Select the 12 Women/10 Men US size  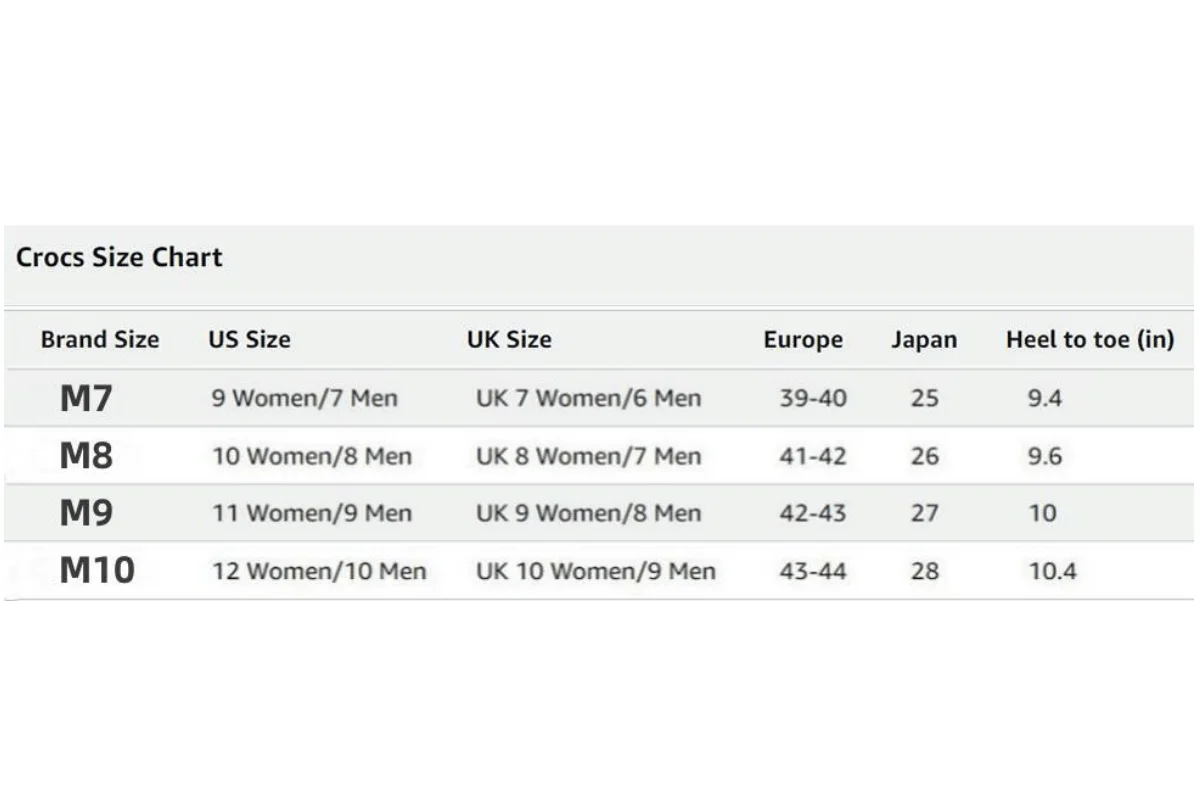point(319,572)
